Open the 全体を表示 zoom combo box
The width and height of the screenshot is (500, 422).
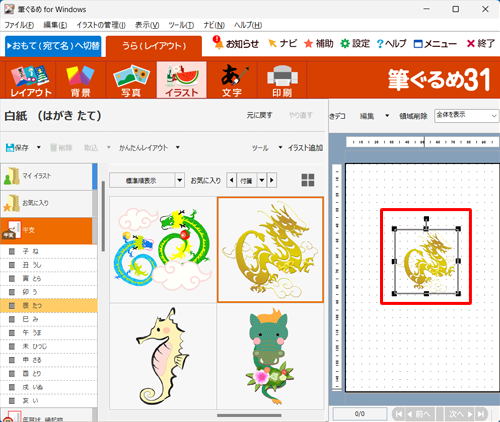click(467, 116)
